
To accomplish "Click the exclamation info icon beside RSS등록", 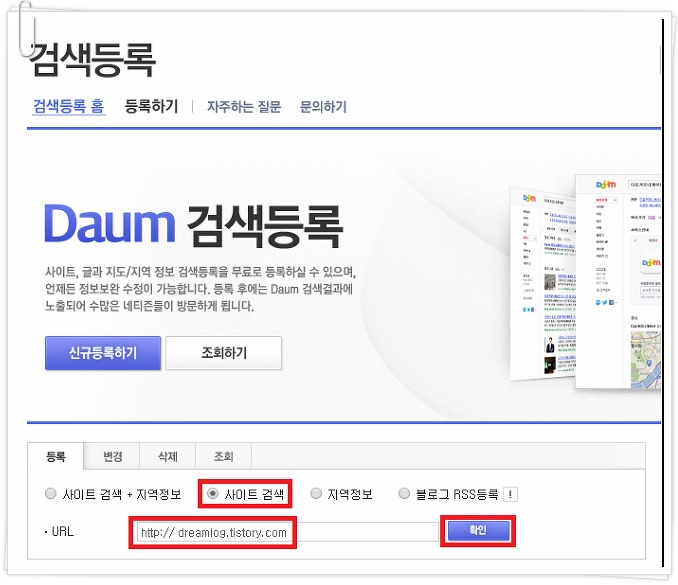I will (510, 494).
